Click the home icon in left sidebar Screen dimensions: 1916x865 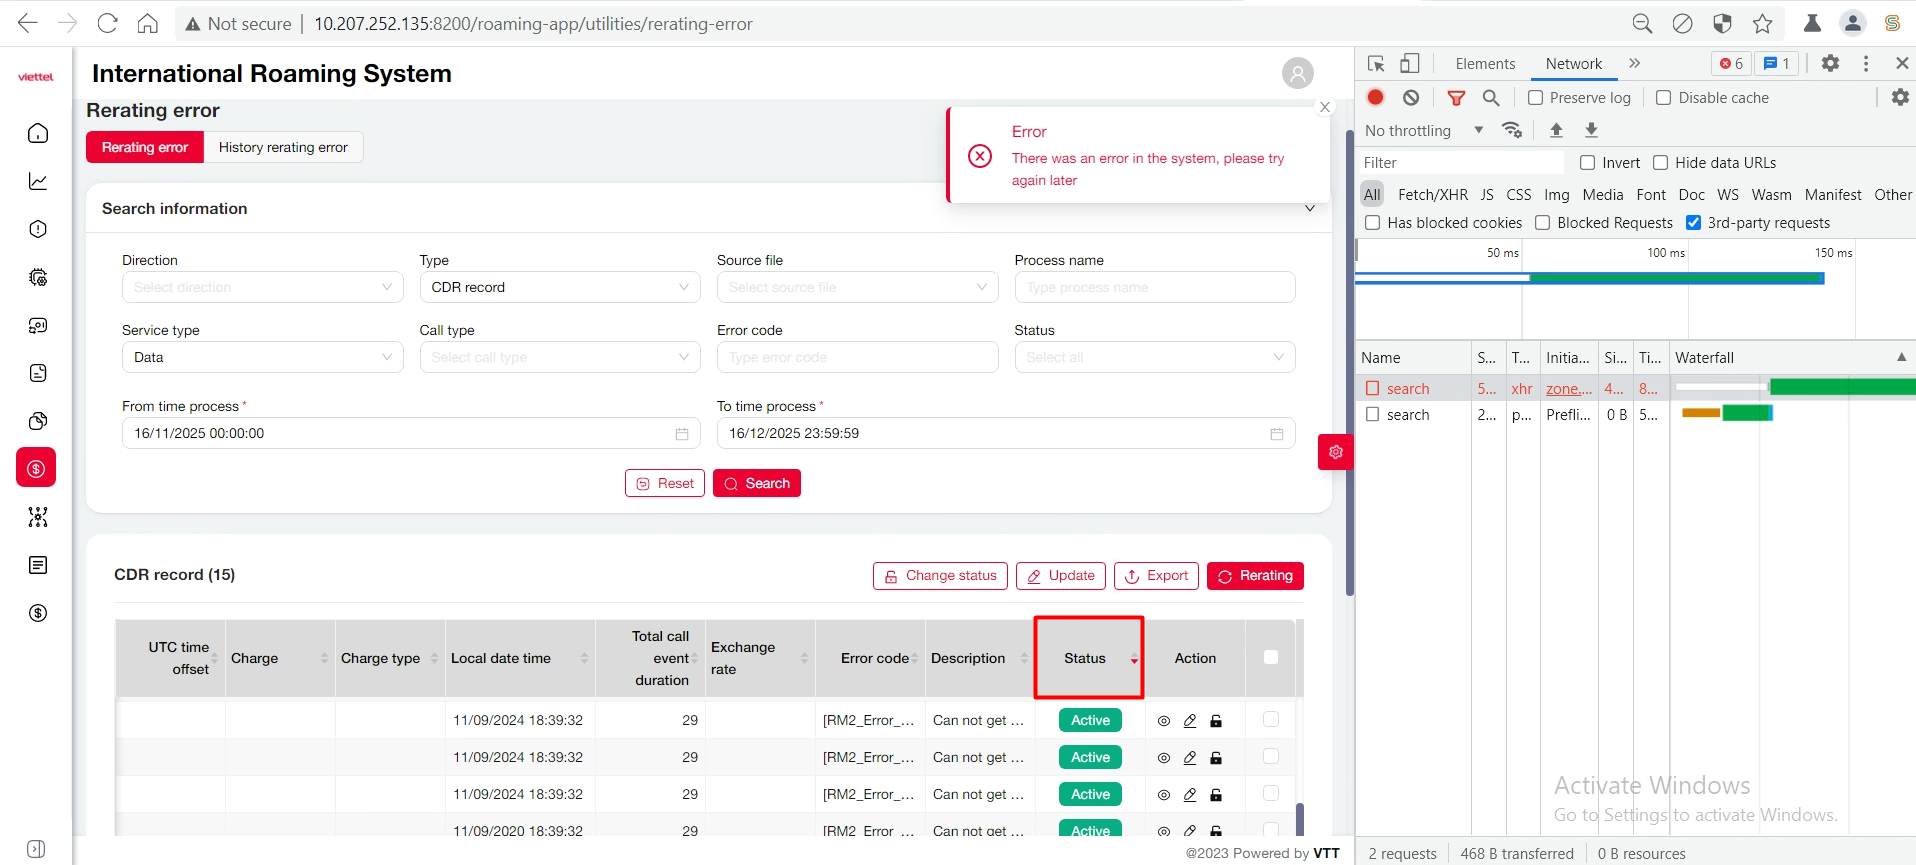point(38,133)
